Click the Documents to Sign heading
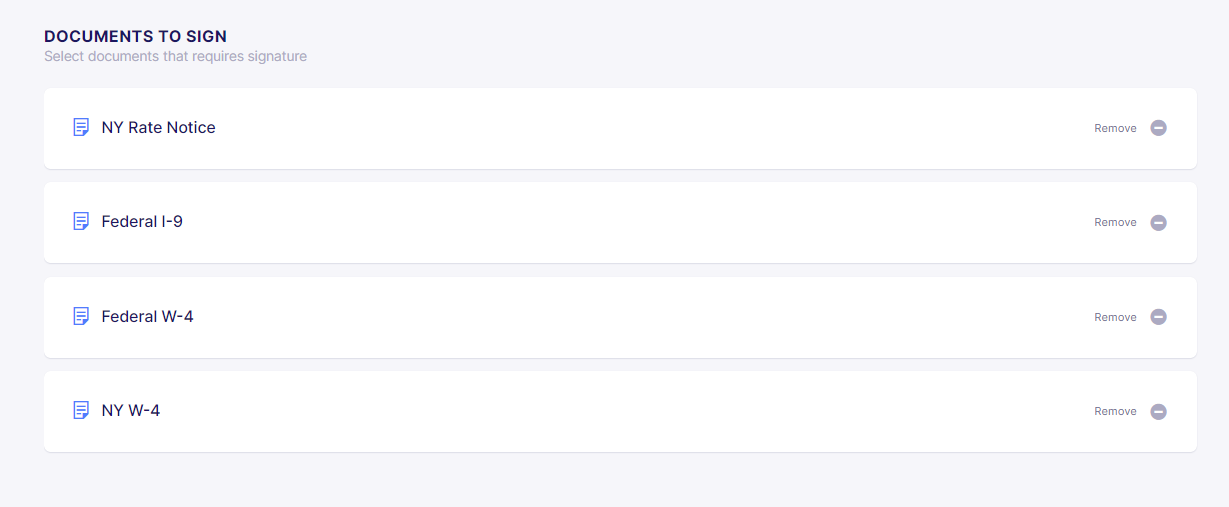Viewport: 1229px width, 507px height. tap(135, 37)
